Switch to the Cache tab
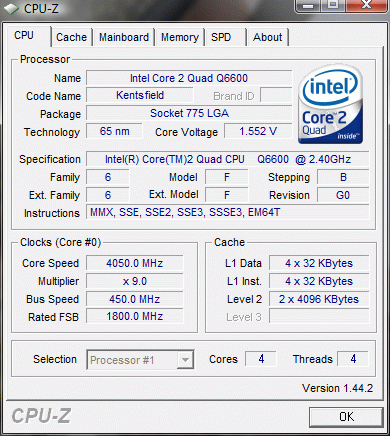This screenshot has width=390, height=436. pos(71,37)
